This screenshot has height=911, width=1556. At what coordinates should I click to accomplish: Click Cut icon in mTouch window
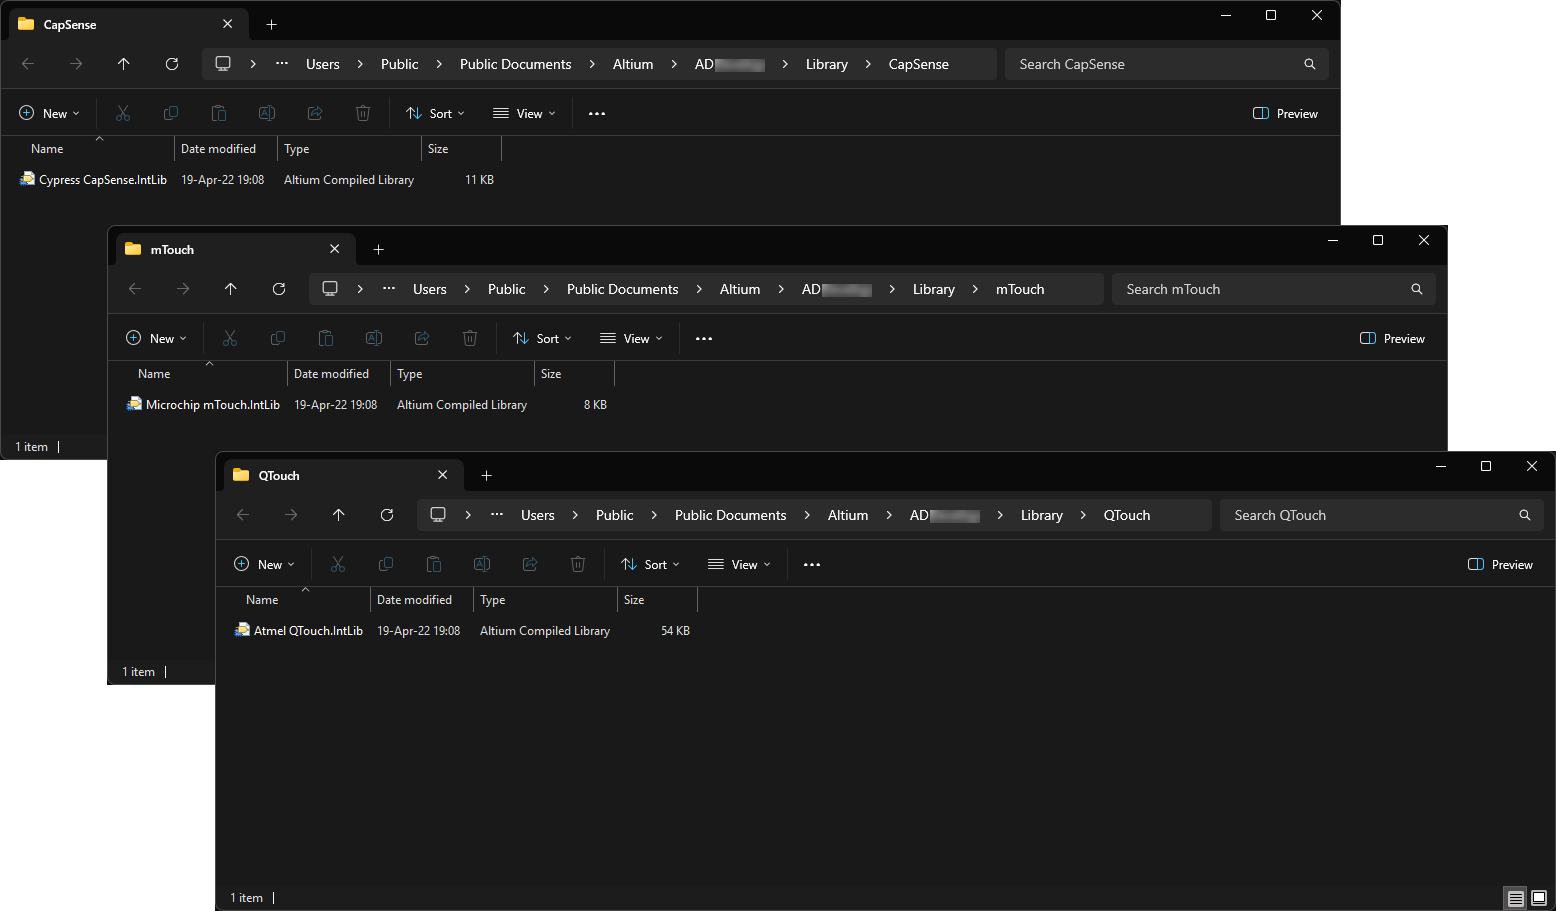click(230, 339)
